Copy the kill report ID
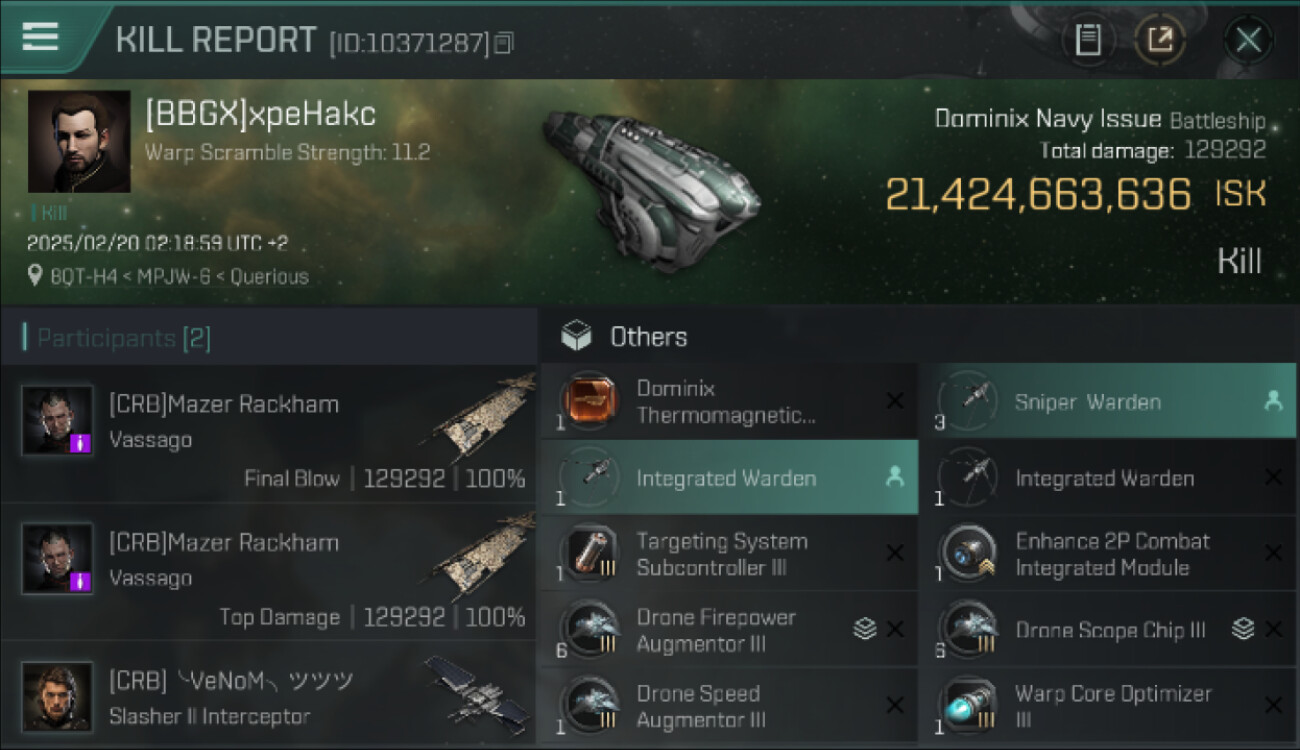This screenshot has height=750, width=1300. (504, 43)
